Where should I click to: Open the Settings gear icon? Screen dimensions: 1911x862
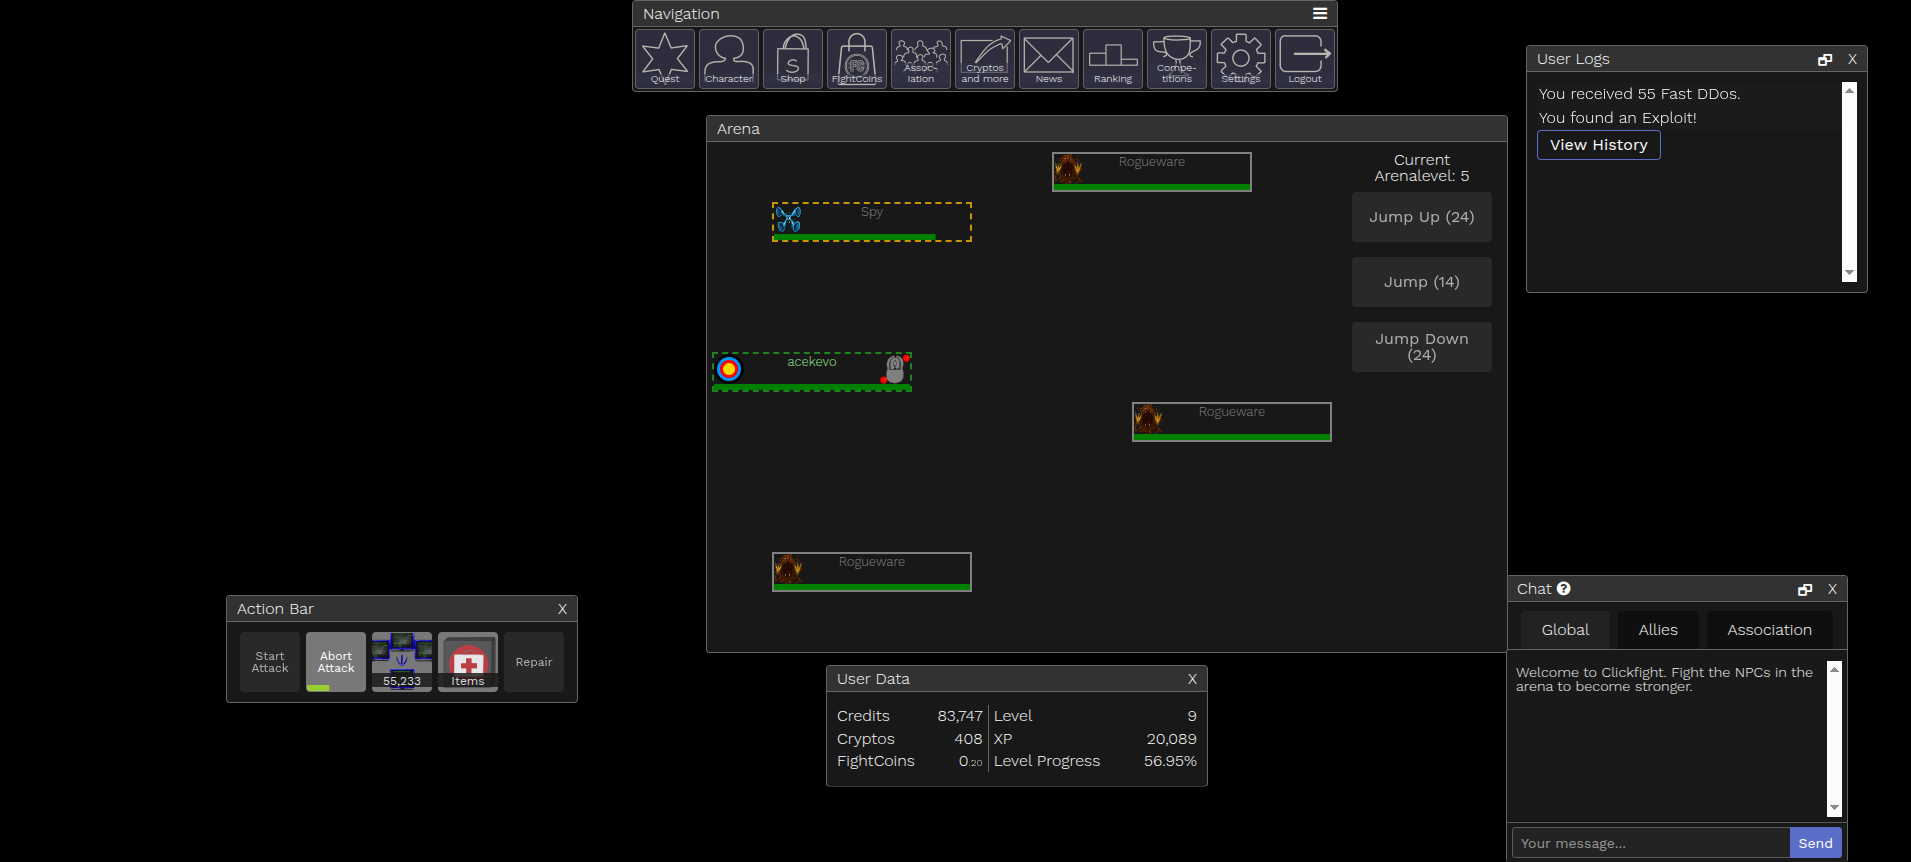click(1241, 59)
